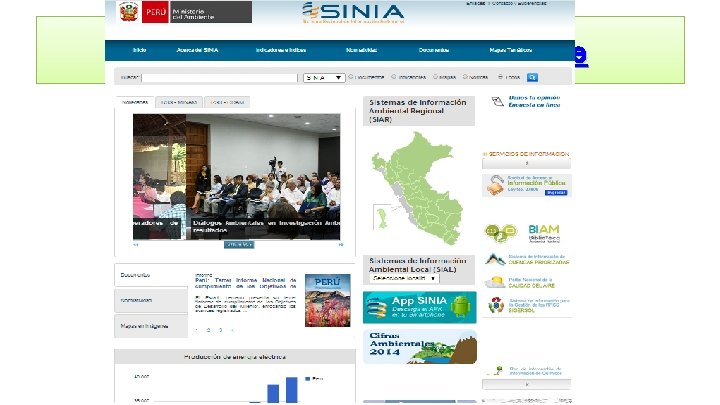Select the Documentos side tab
This screenshot has width=720, height=405.
[151, 275]
